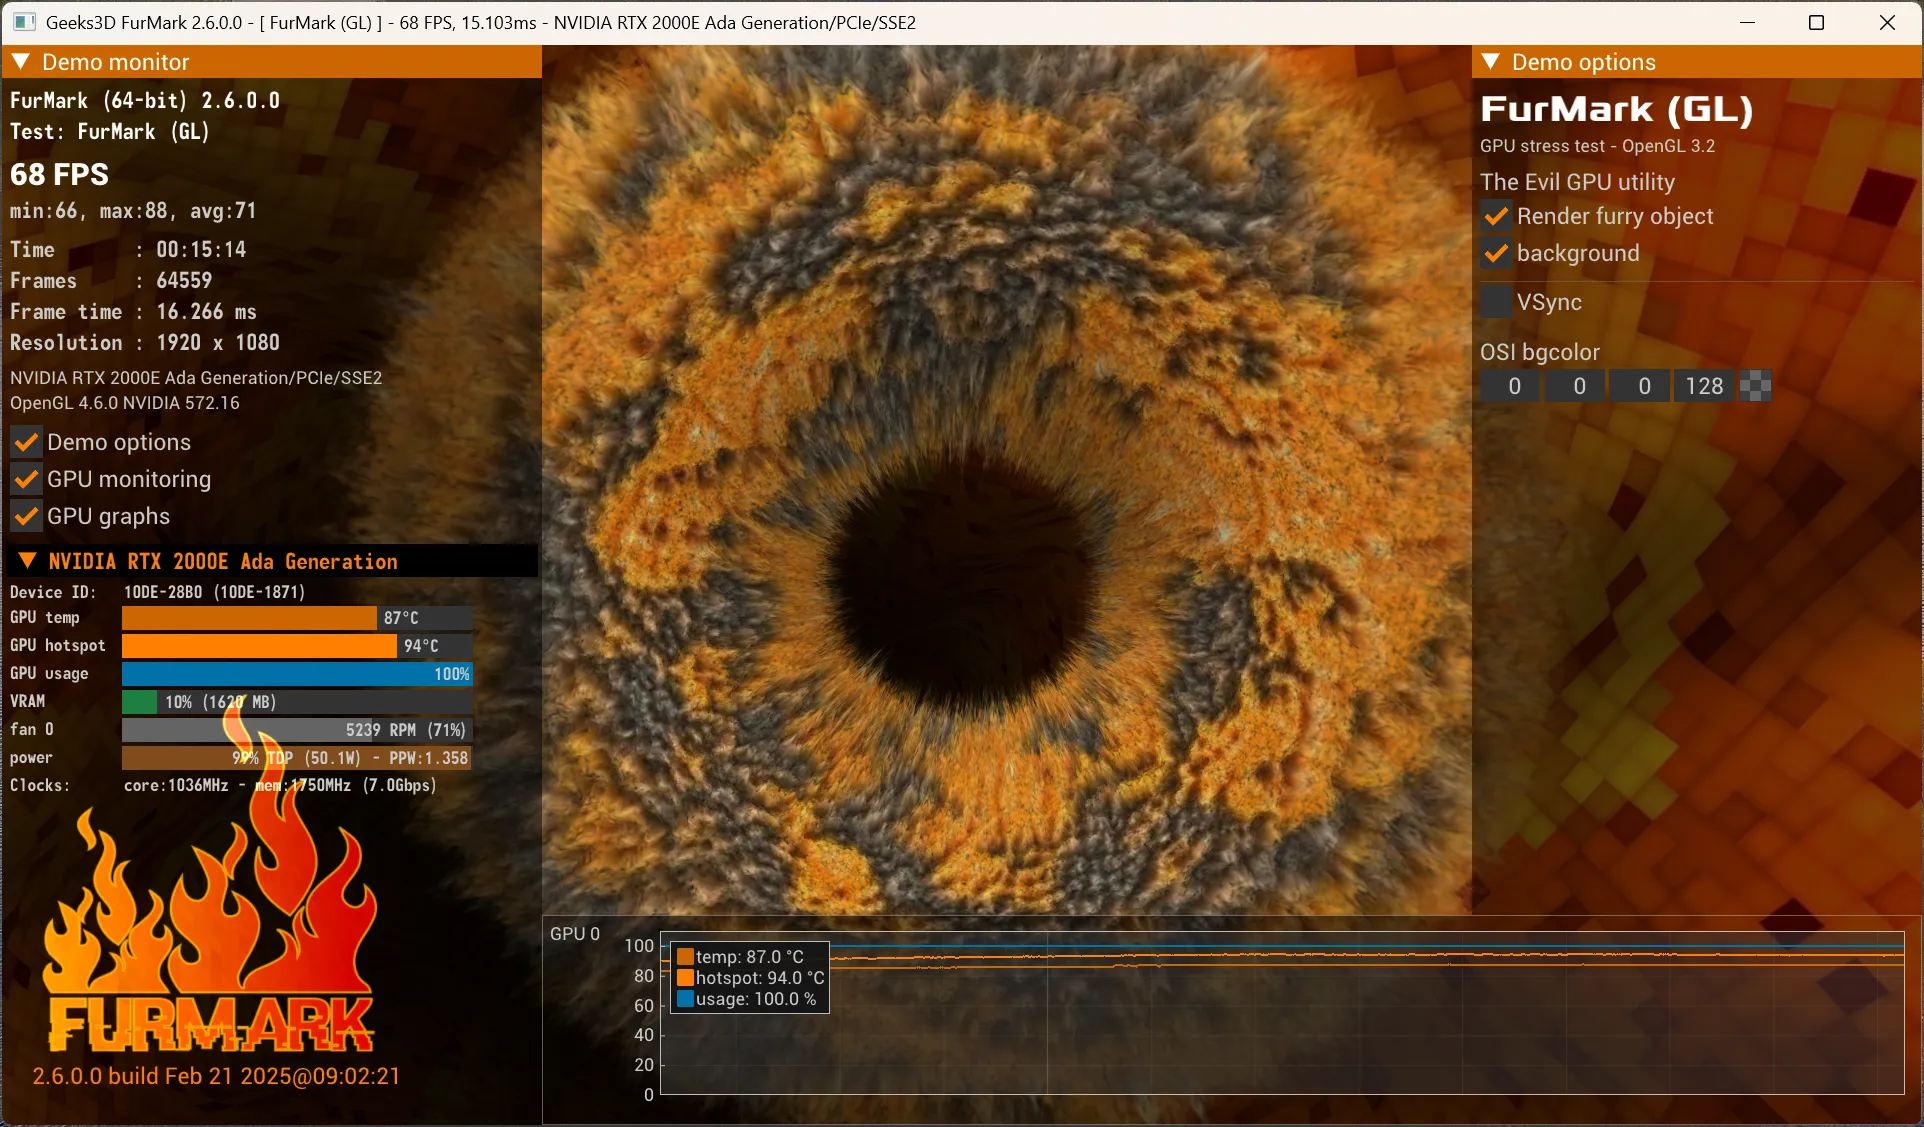The width and height of the screenshot is (1924, 1127).
Task: Click the Frames 64559 row
Action: coord(111,281)
